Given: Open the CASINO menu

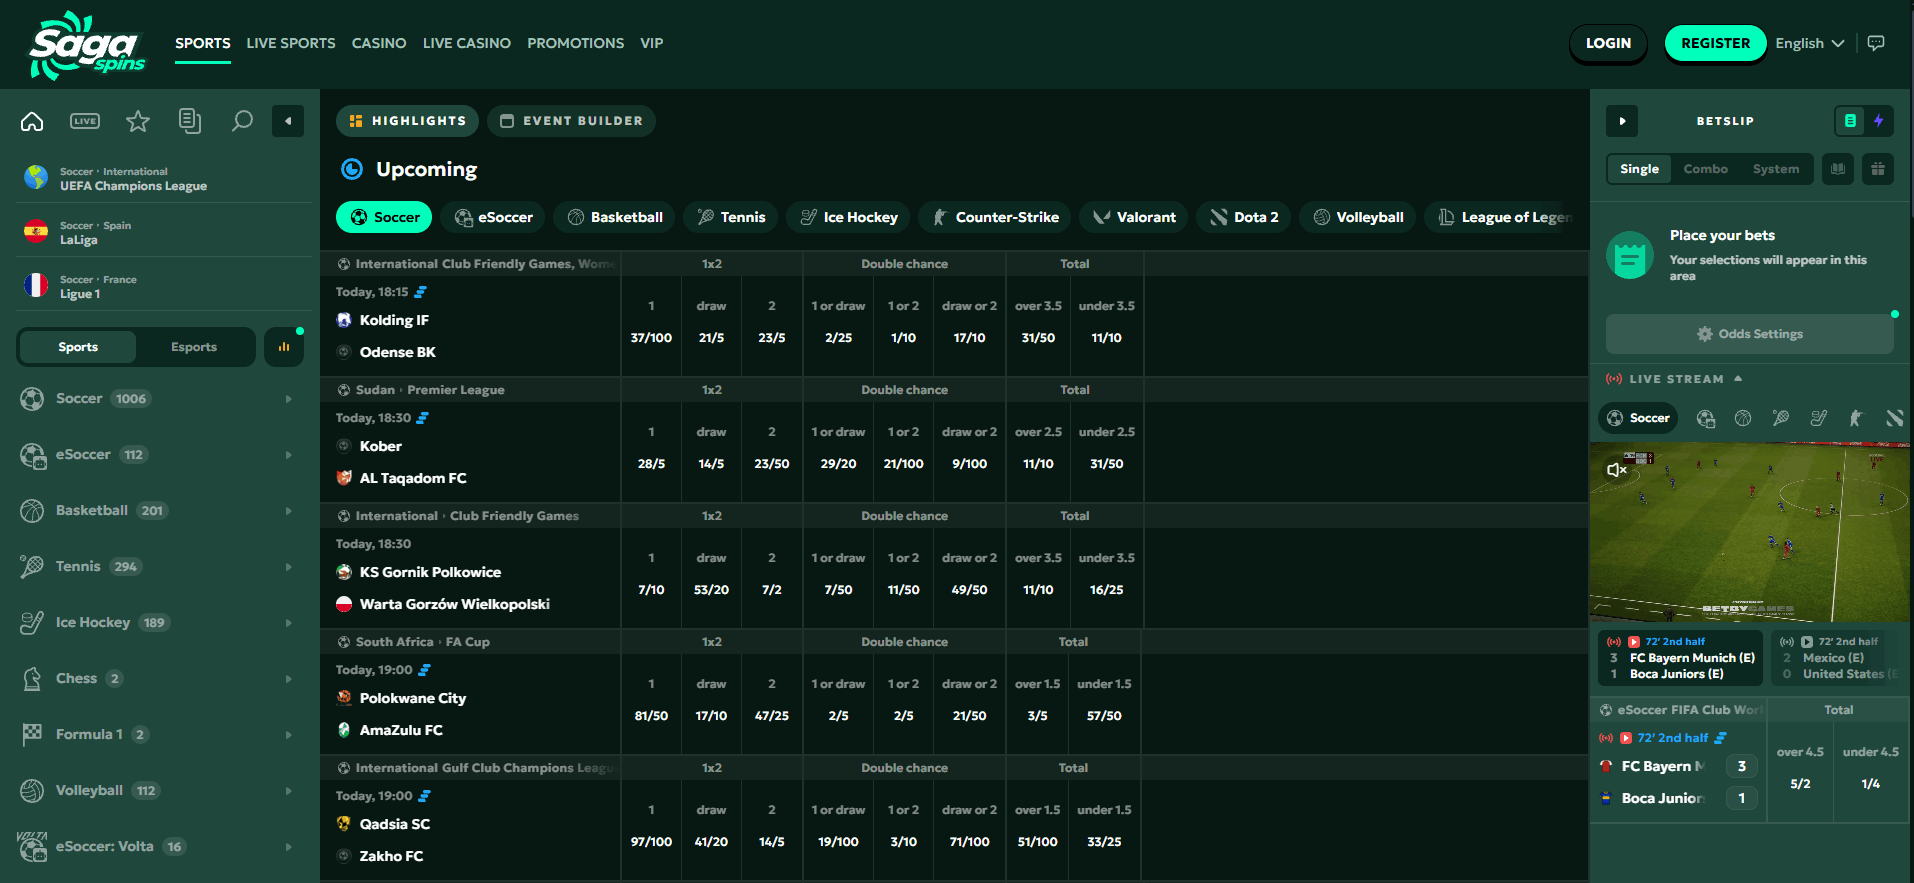Looking at the screenshot, I should click(x=379, y=43).
